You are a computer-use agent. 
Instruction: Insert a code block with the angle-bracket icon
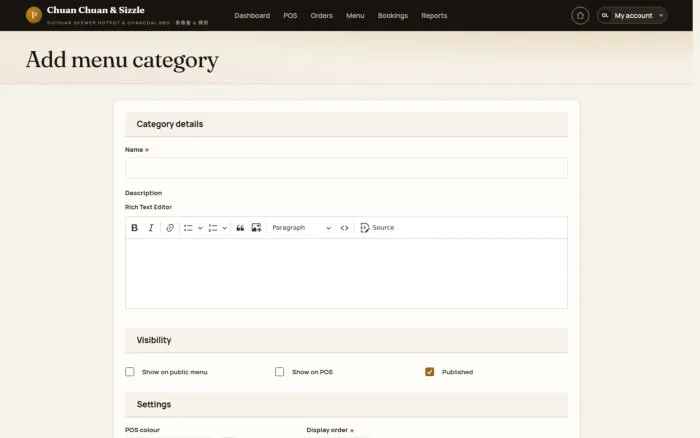coord(344,228)
